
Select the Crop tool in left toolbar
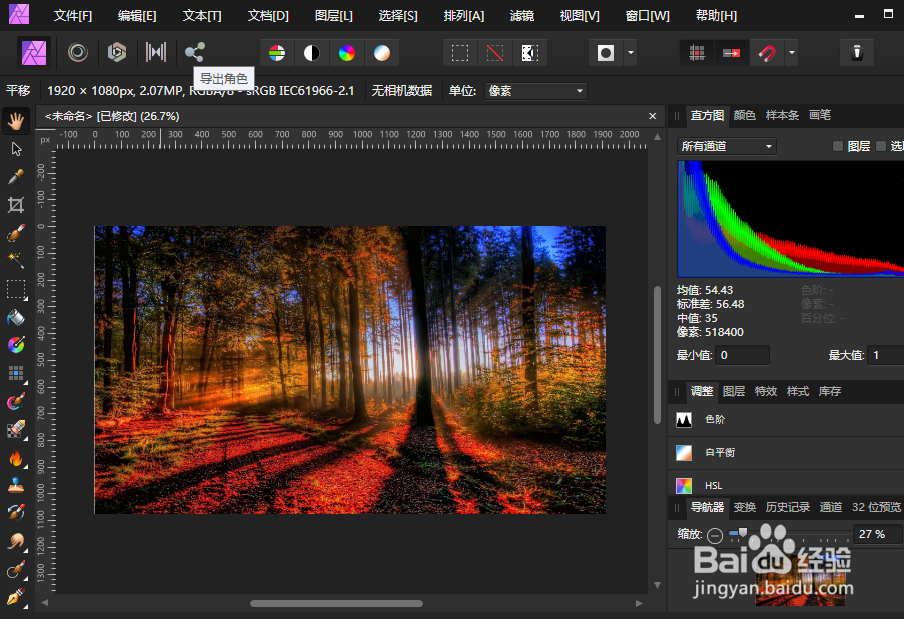coord(15,205)
